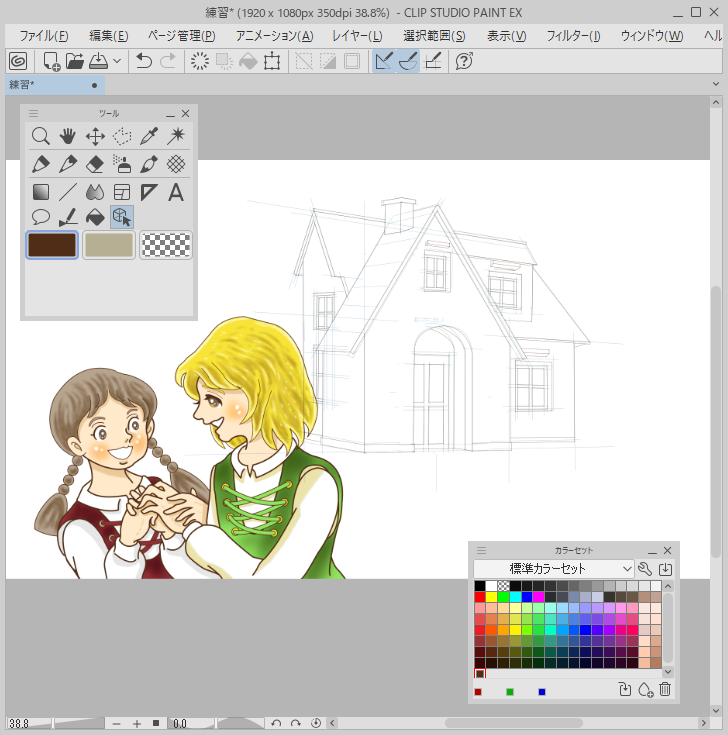This screenshot has height=735, width=728.
Task: Open the 表示(V) menu
Action: coord(506,36)
